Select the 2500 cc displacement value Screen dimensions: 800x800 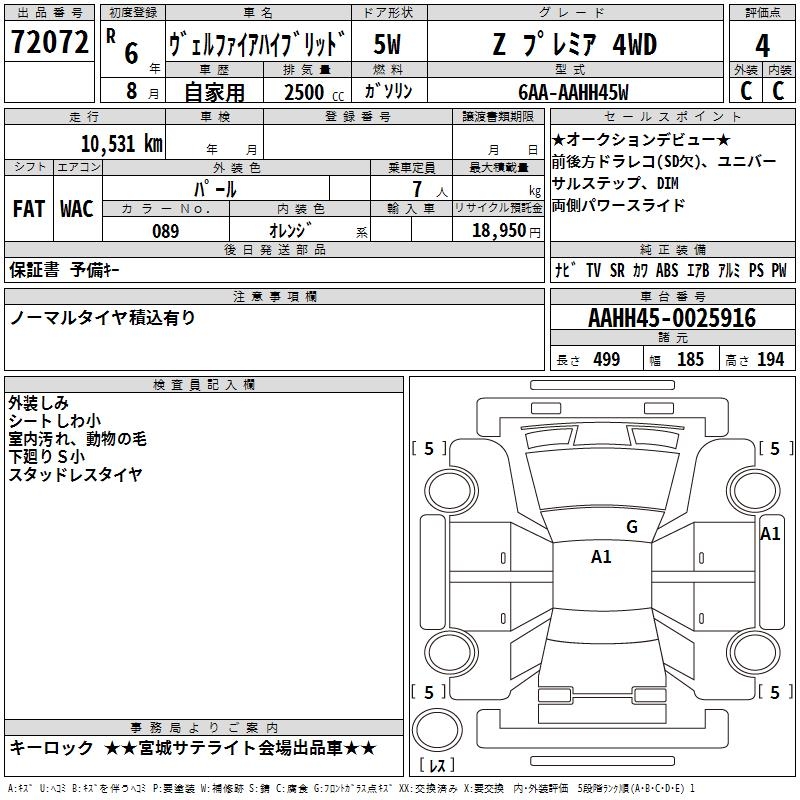click(x=304, y=92)
